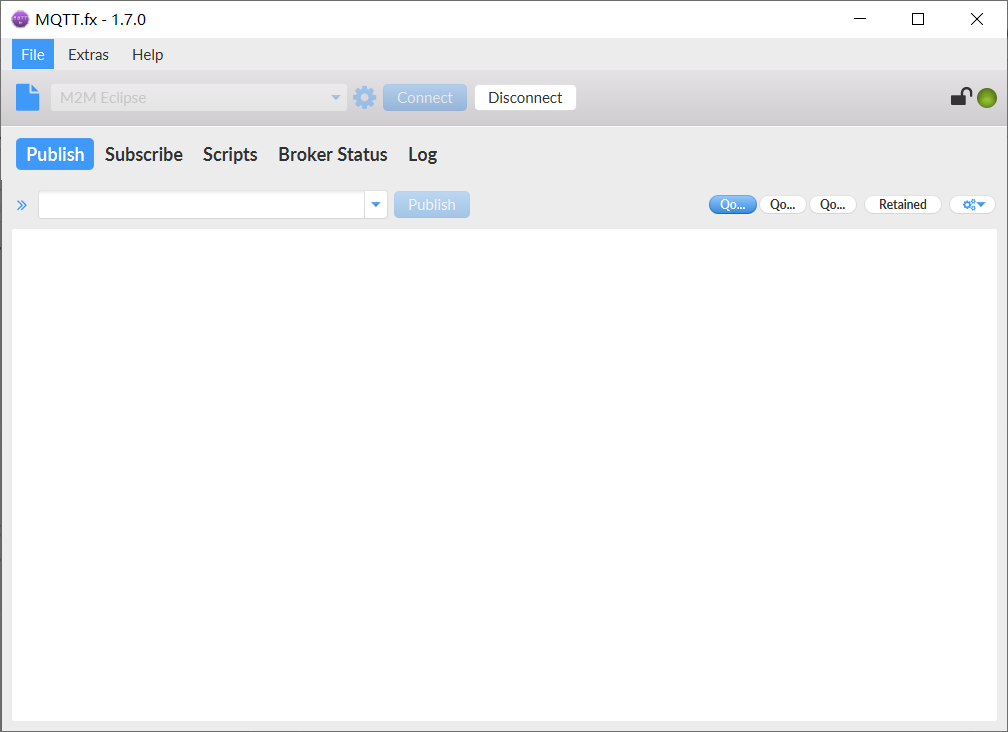The width and height of the screenshot is (1008, 732).
Task: Click the Publish button next to topic field
Action: coord(432,205)
